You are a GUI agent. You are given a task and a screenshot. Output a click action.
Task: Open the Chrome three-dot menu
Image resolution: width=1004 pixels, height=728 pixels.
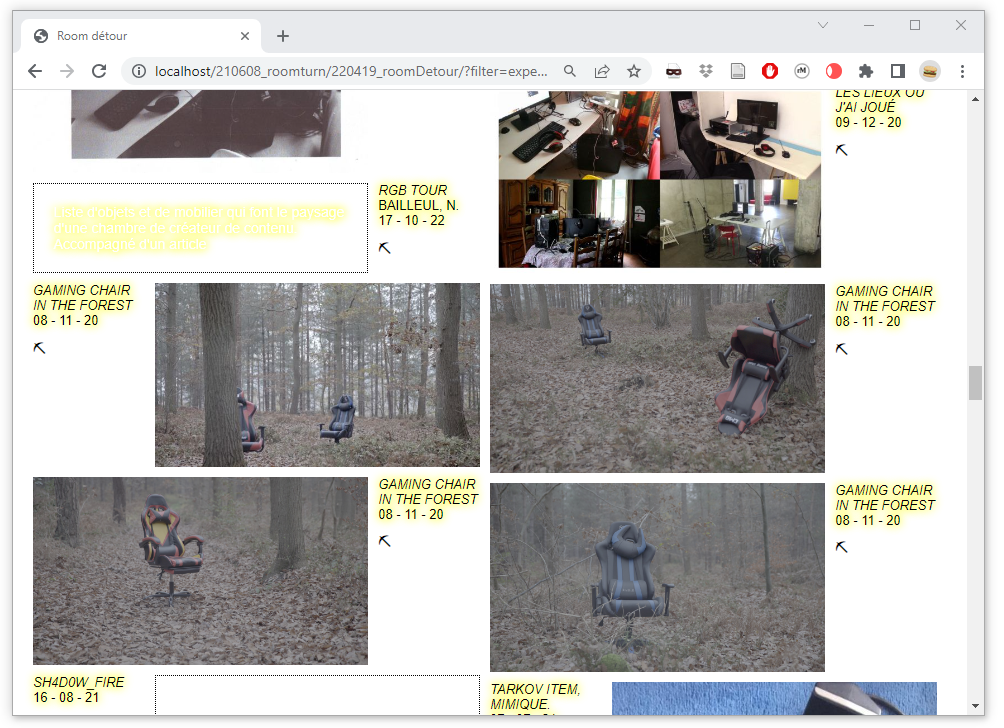point(962,71)
